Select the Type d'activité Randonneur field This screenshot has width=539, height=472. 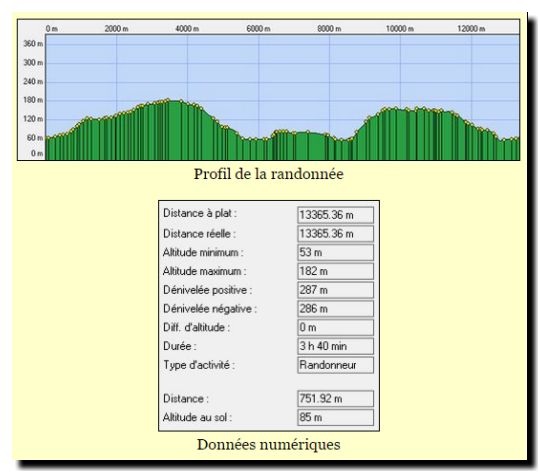(x=335, y=365)
